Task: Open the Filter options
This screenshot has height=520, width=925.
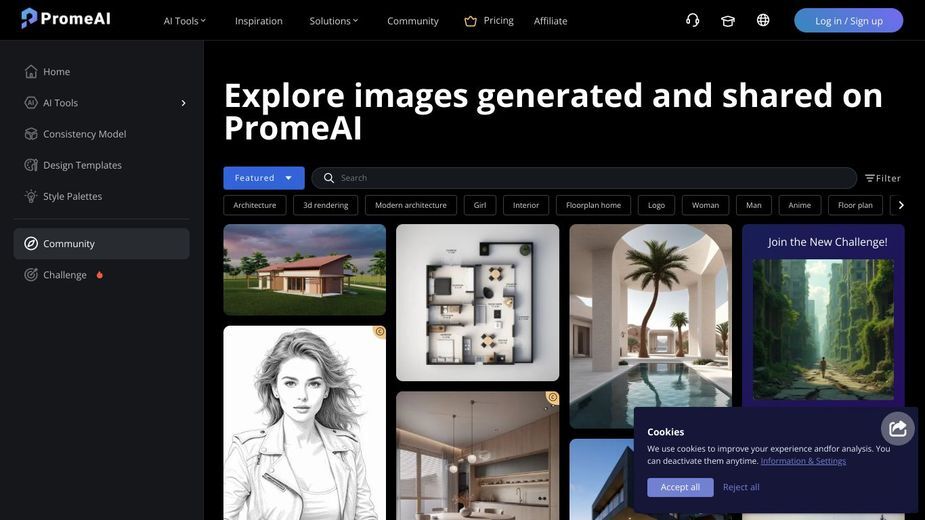Action: pos(883,178)
